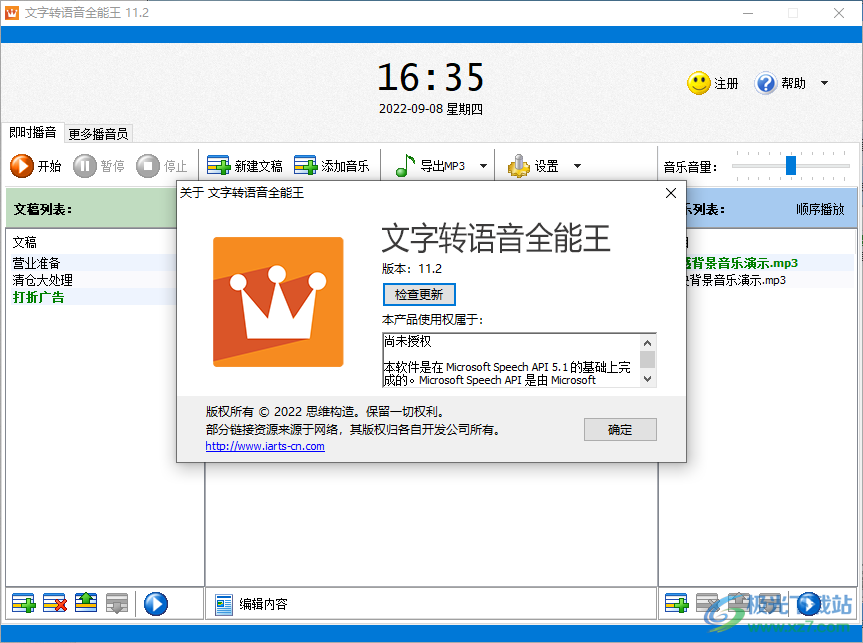The height and width of the screenshot is (643, 863).
Task: Add music with the 添加音乐 button
Action: point(331,166)
